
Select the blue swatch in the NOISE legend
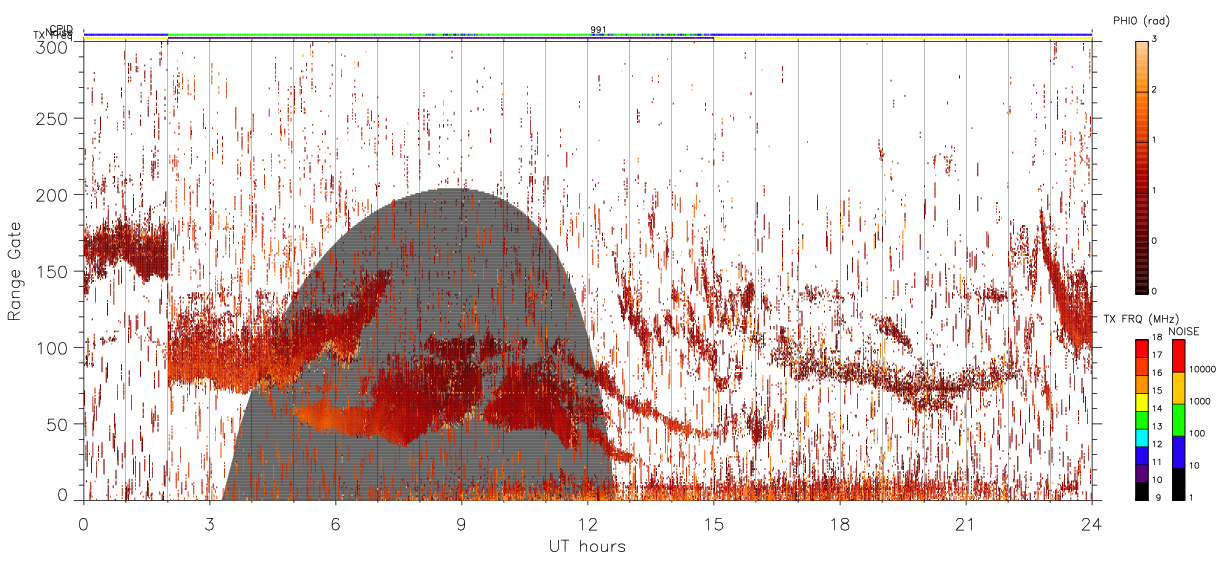pyautogui.click(x=1177, y=452)
